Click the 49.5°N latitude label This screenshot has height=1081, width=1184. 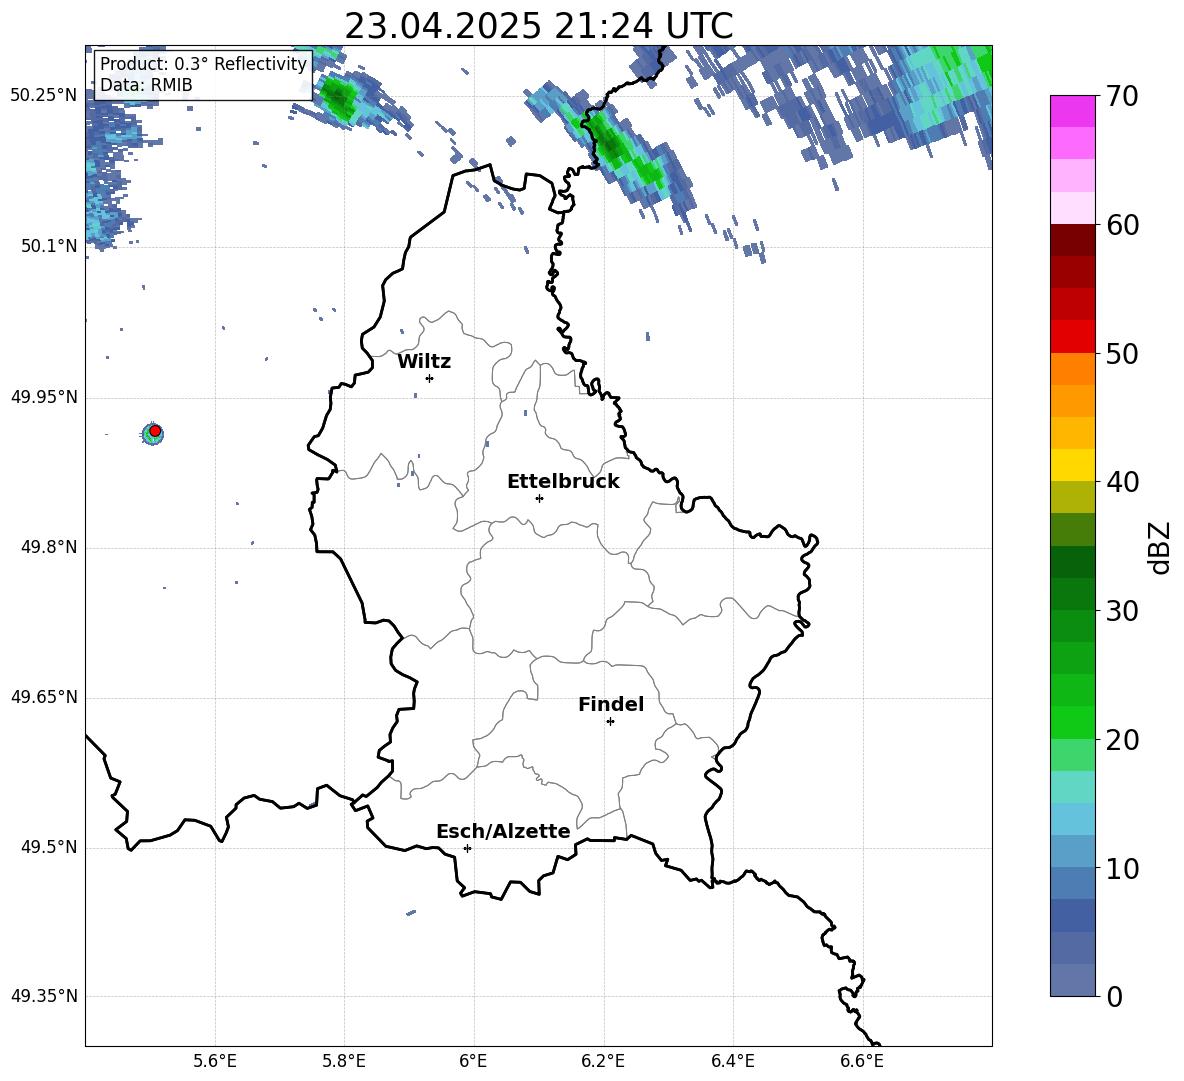click(49, 847)
